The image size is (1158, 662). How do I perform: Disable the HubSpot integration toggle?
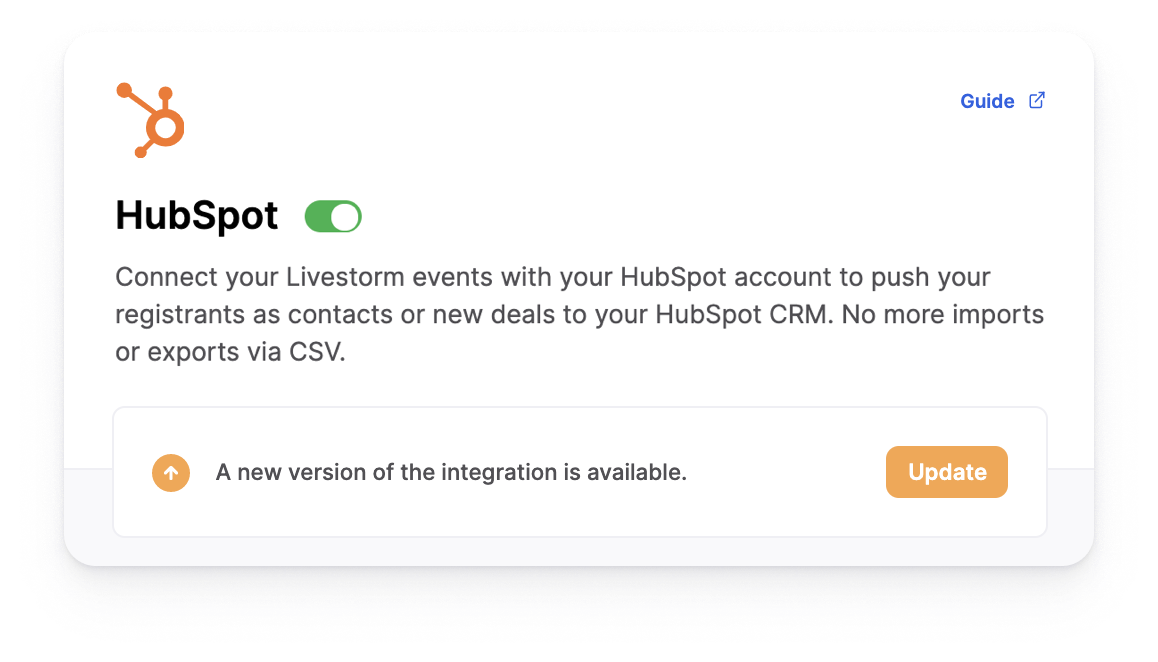click(x=333, y=216)
